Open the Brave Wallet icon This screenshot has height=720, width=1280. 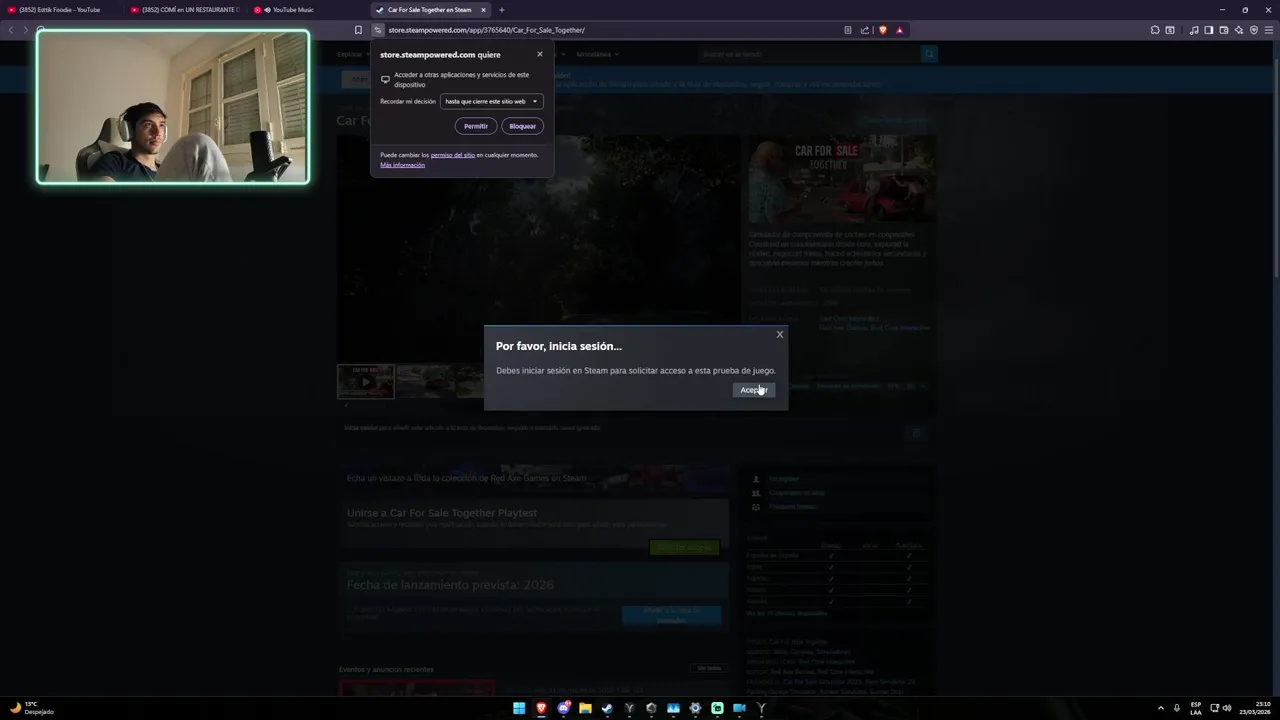click(x=1224, y=30)
